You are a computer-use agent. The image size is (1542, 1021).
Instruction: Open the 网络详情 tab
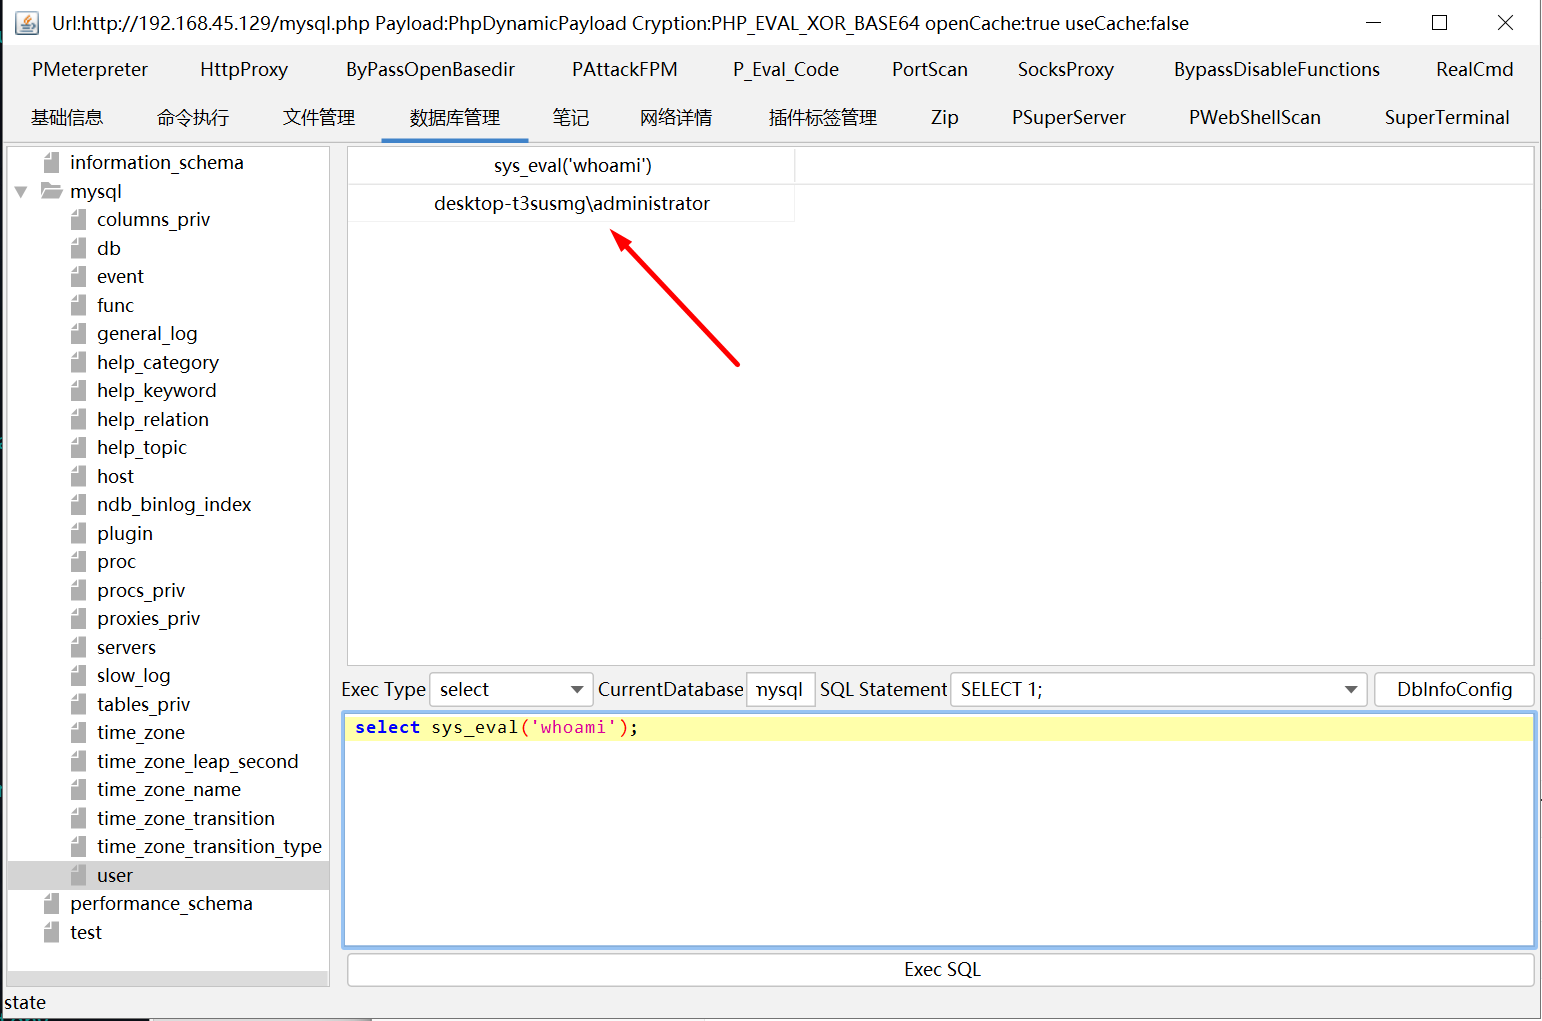677,117
